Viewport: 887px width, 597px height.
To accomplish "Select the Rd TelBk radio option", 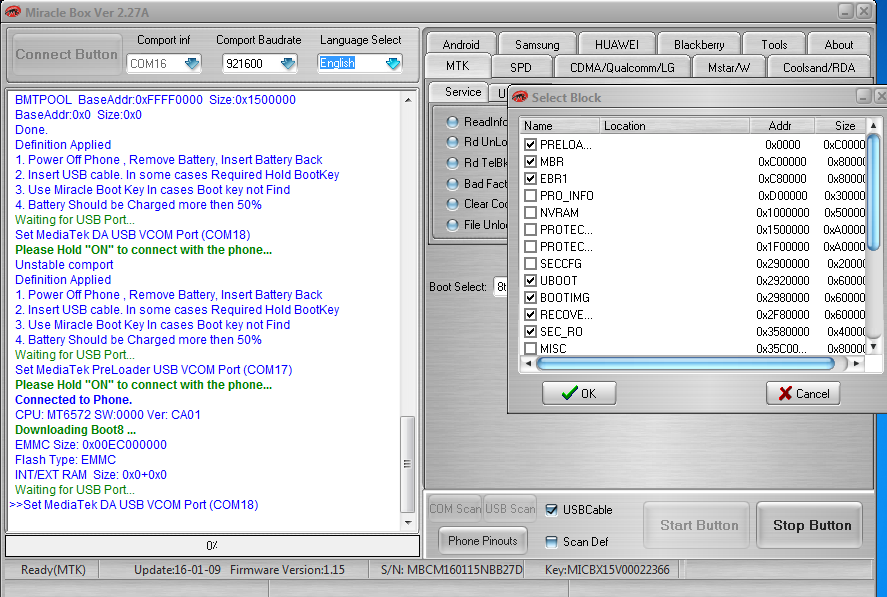I will point(452,163).
